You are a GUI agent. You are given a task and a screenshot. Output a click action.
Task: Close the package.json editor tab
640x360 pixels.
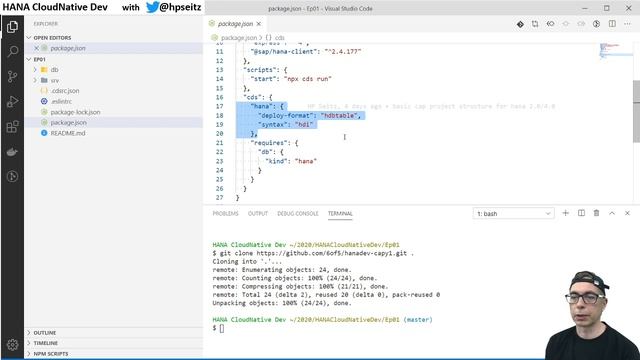tap(259, 24)
